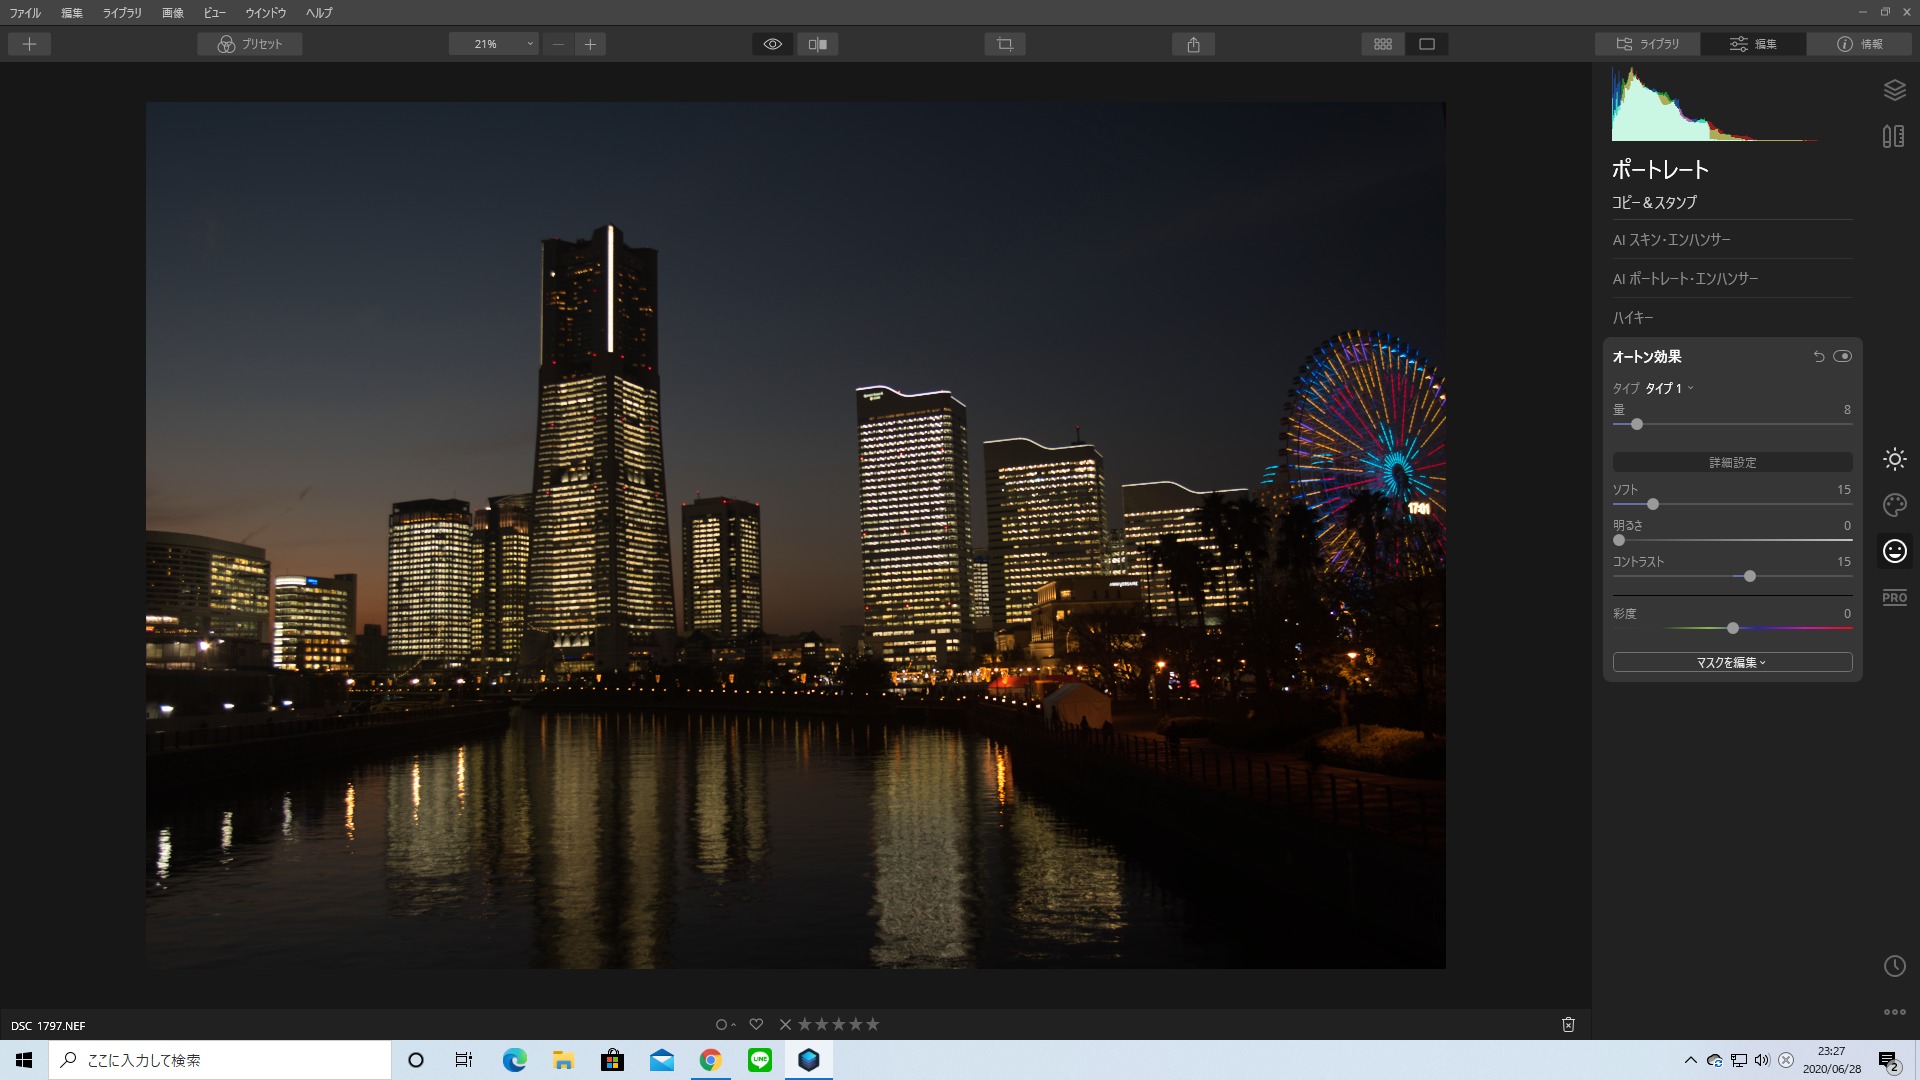Viewport: 1920px width, 1080px height.
Task: Switch to the 情報 tab
Action: click(x=1860, y=44)
